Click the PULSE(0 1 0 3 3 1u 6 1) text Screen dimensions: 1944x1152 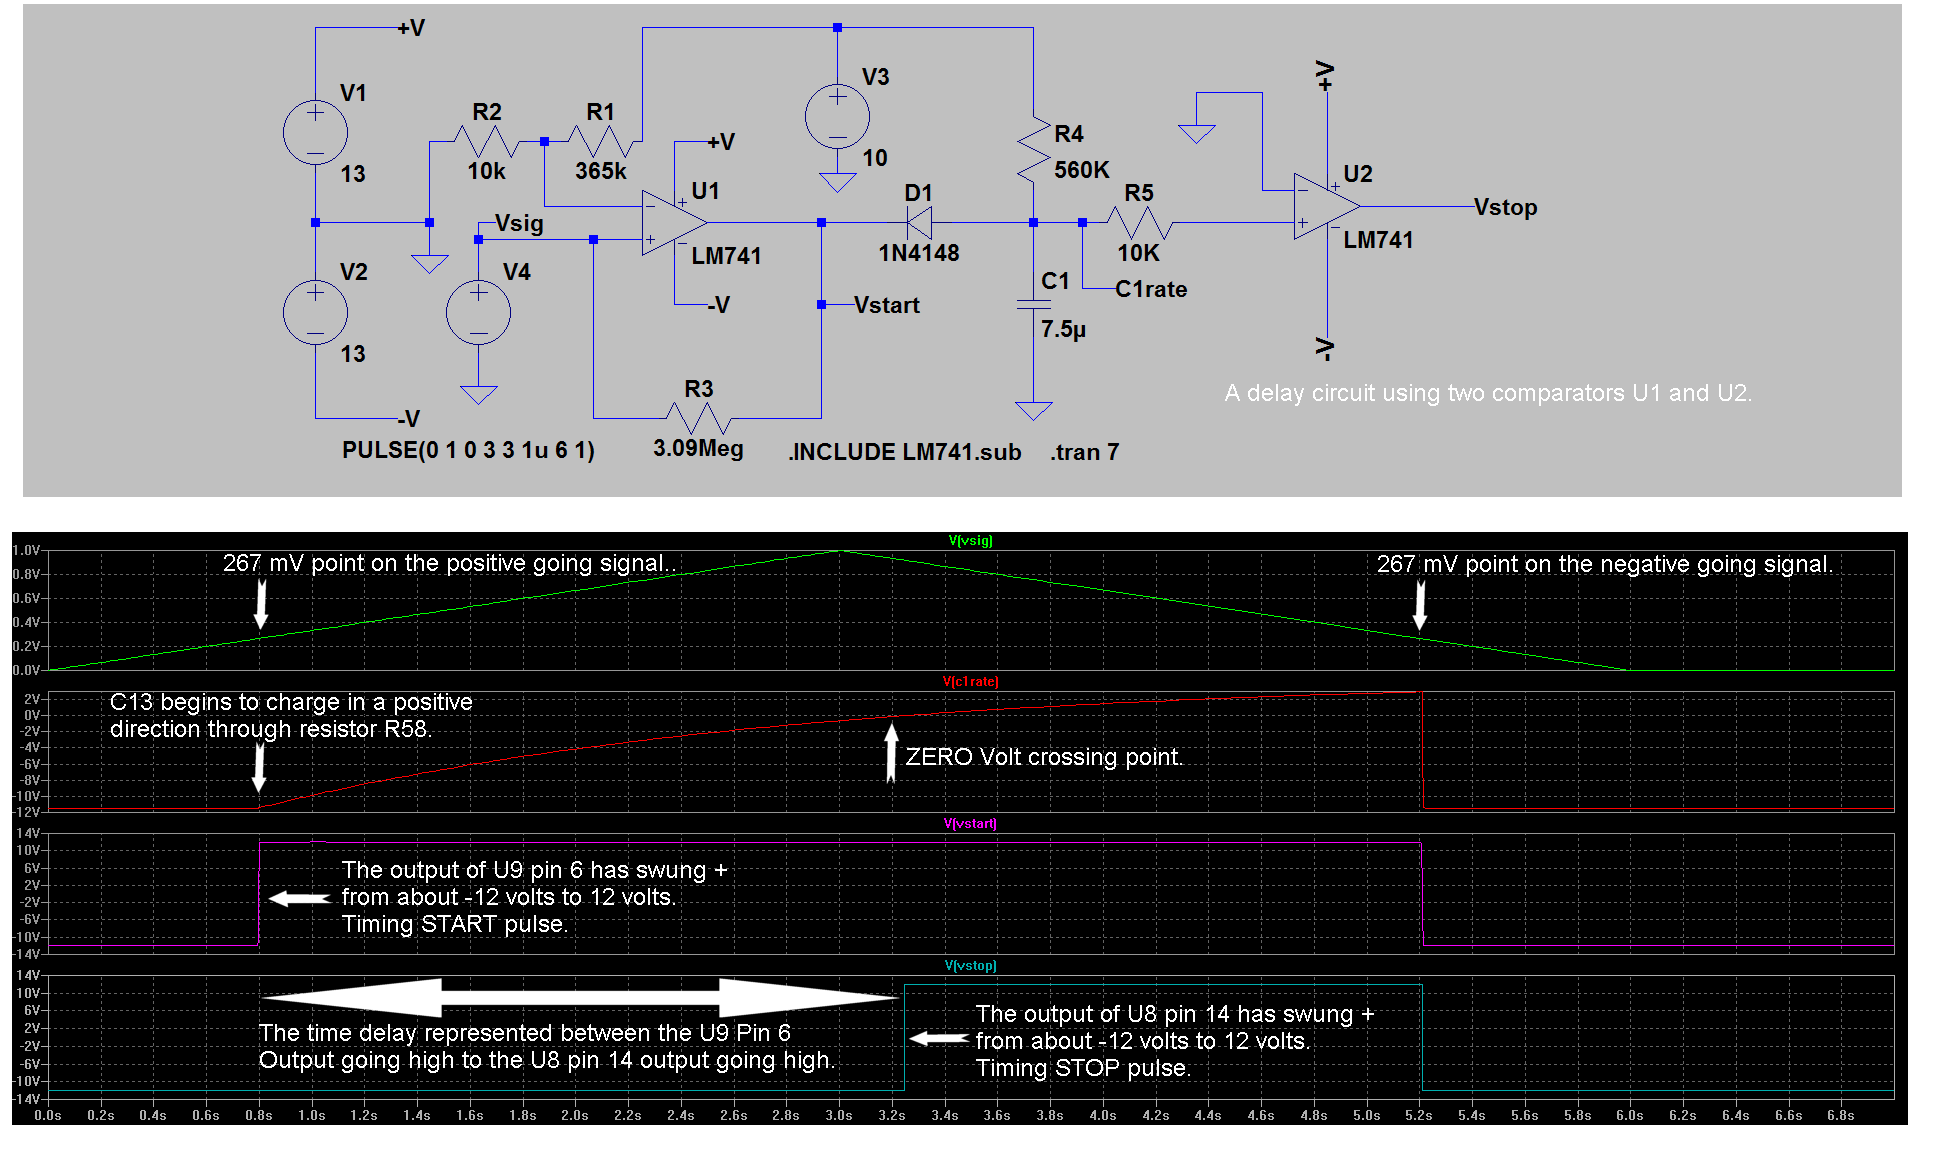tap(468, 450)
